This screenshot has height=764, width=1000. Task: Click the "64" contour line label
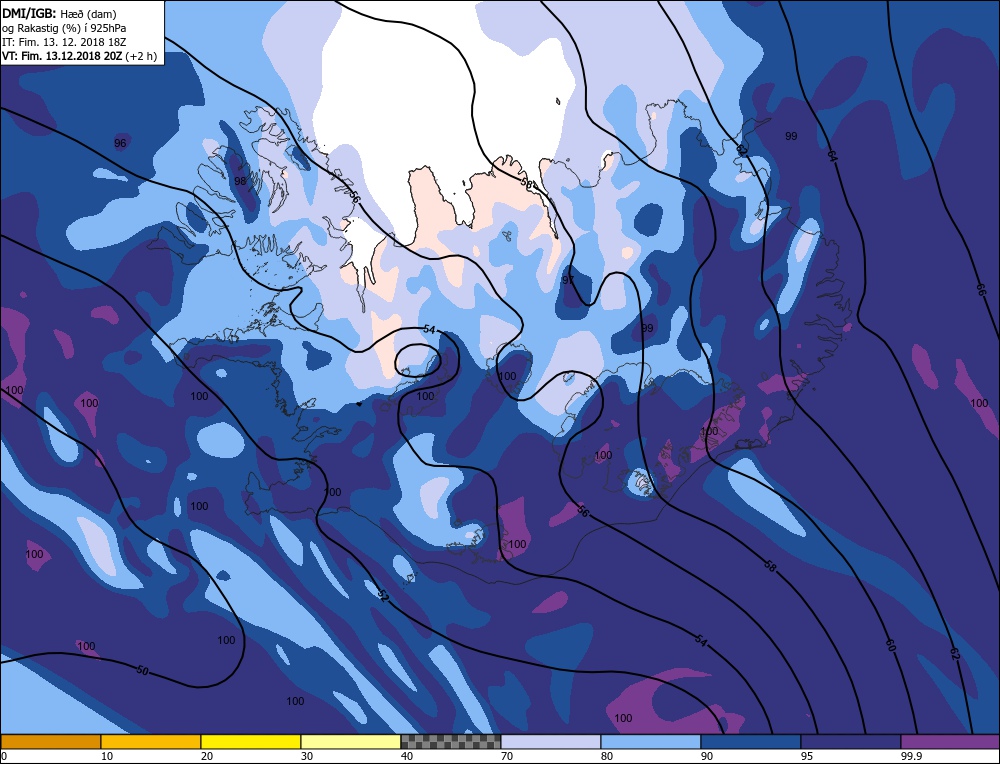(832, 155)
